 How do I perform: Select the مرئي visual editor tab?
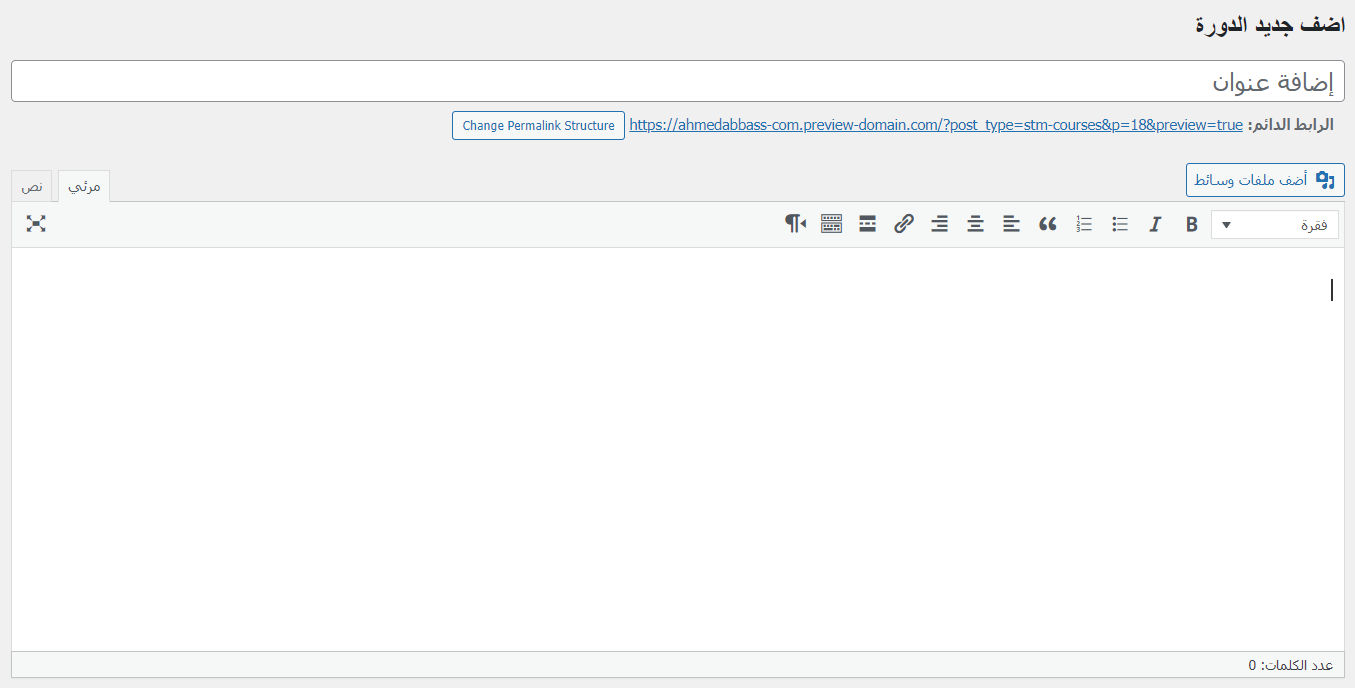(84, 187)
